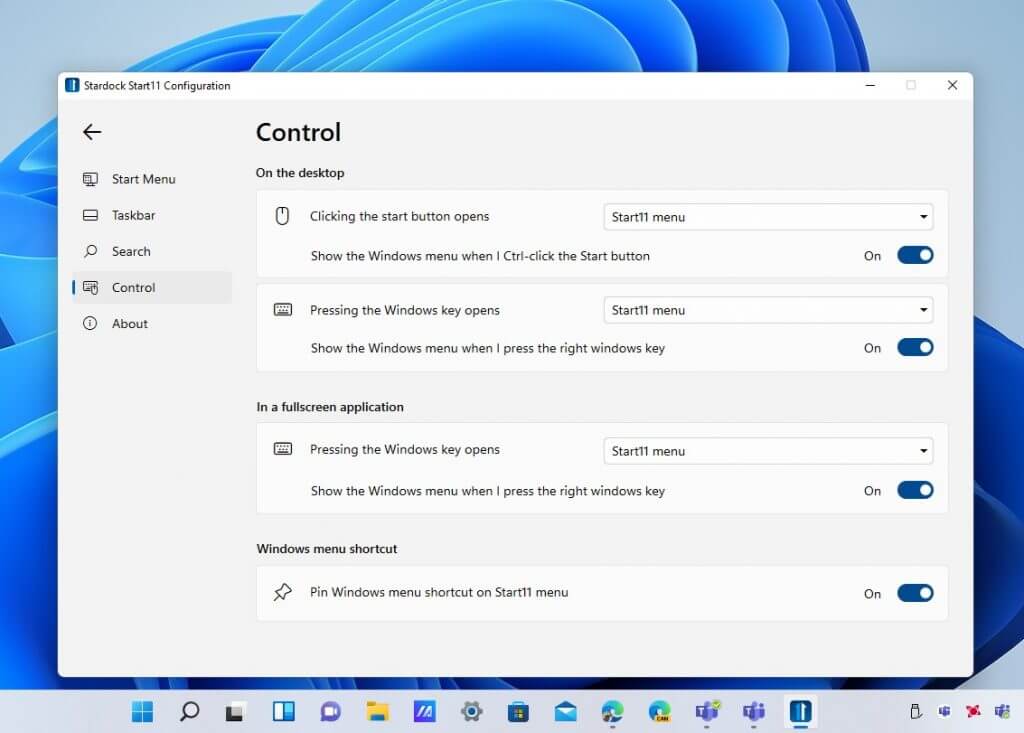This screenshot has width=1024, height=733.
Task: Click the 'Stardock Start11 Configuration' window title
Action: pyautogui.click(x=157, y=86)
